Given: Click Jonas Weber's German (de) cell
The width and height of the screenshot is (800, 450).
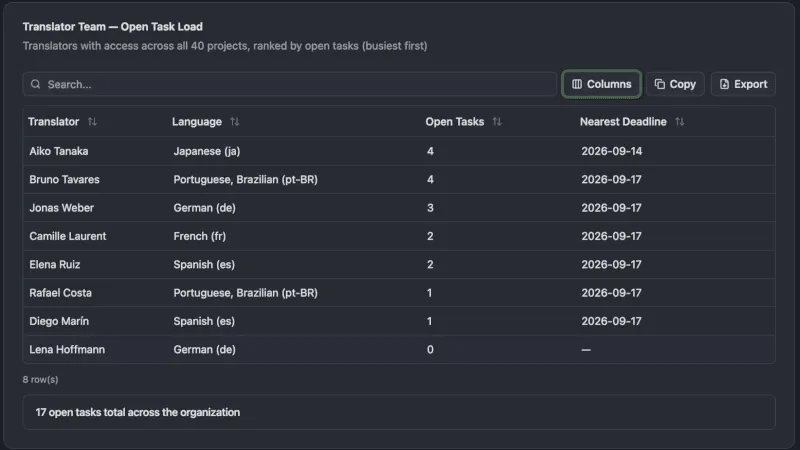Looking at the screenshot, I should (x=205, y=208).
